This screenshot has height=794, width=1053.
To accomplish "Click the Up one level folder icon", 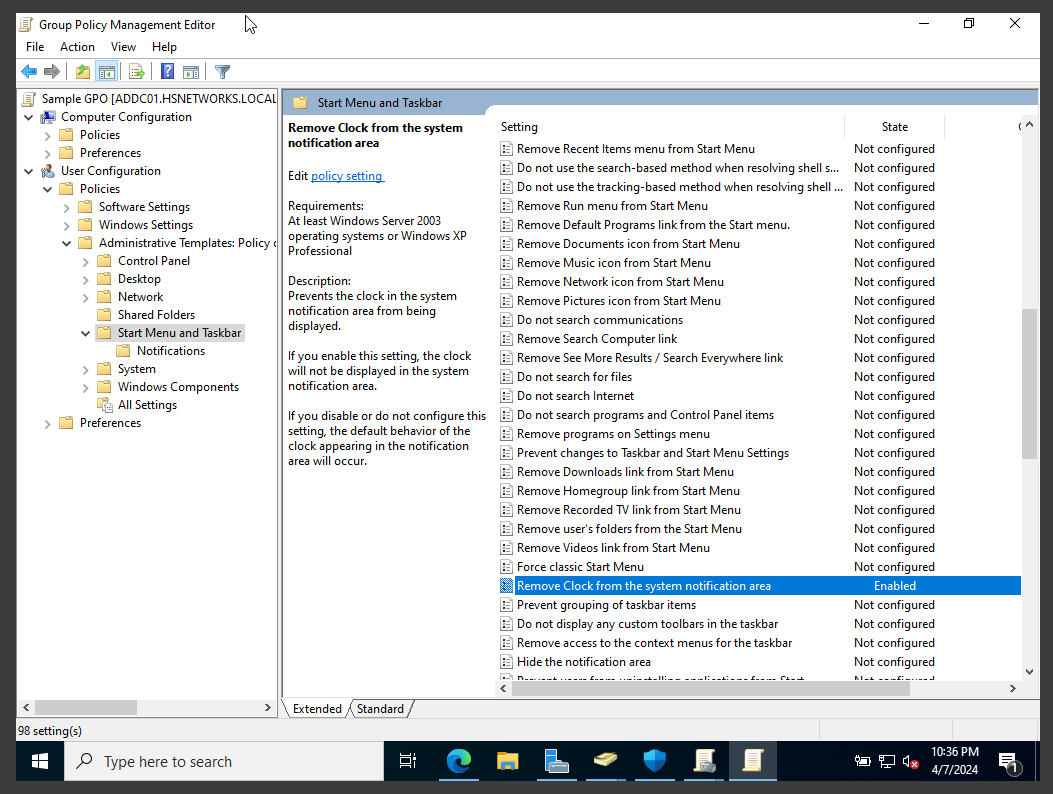I will 83,71.
